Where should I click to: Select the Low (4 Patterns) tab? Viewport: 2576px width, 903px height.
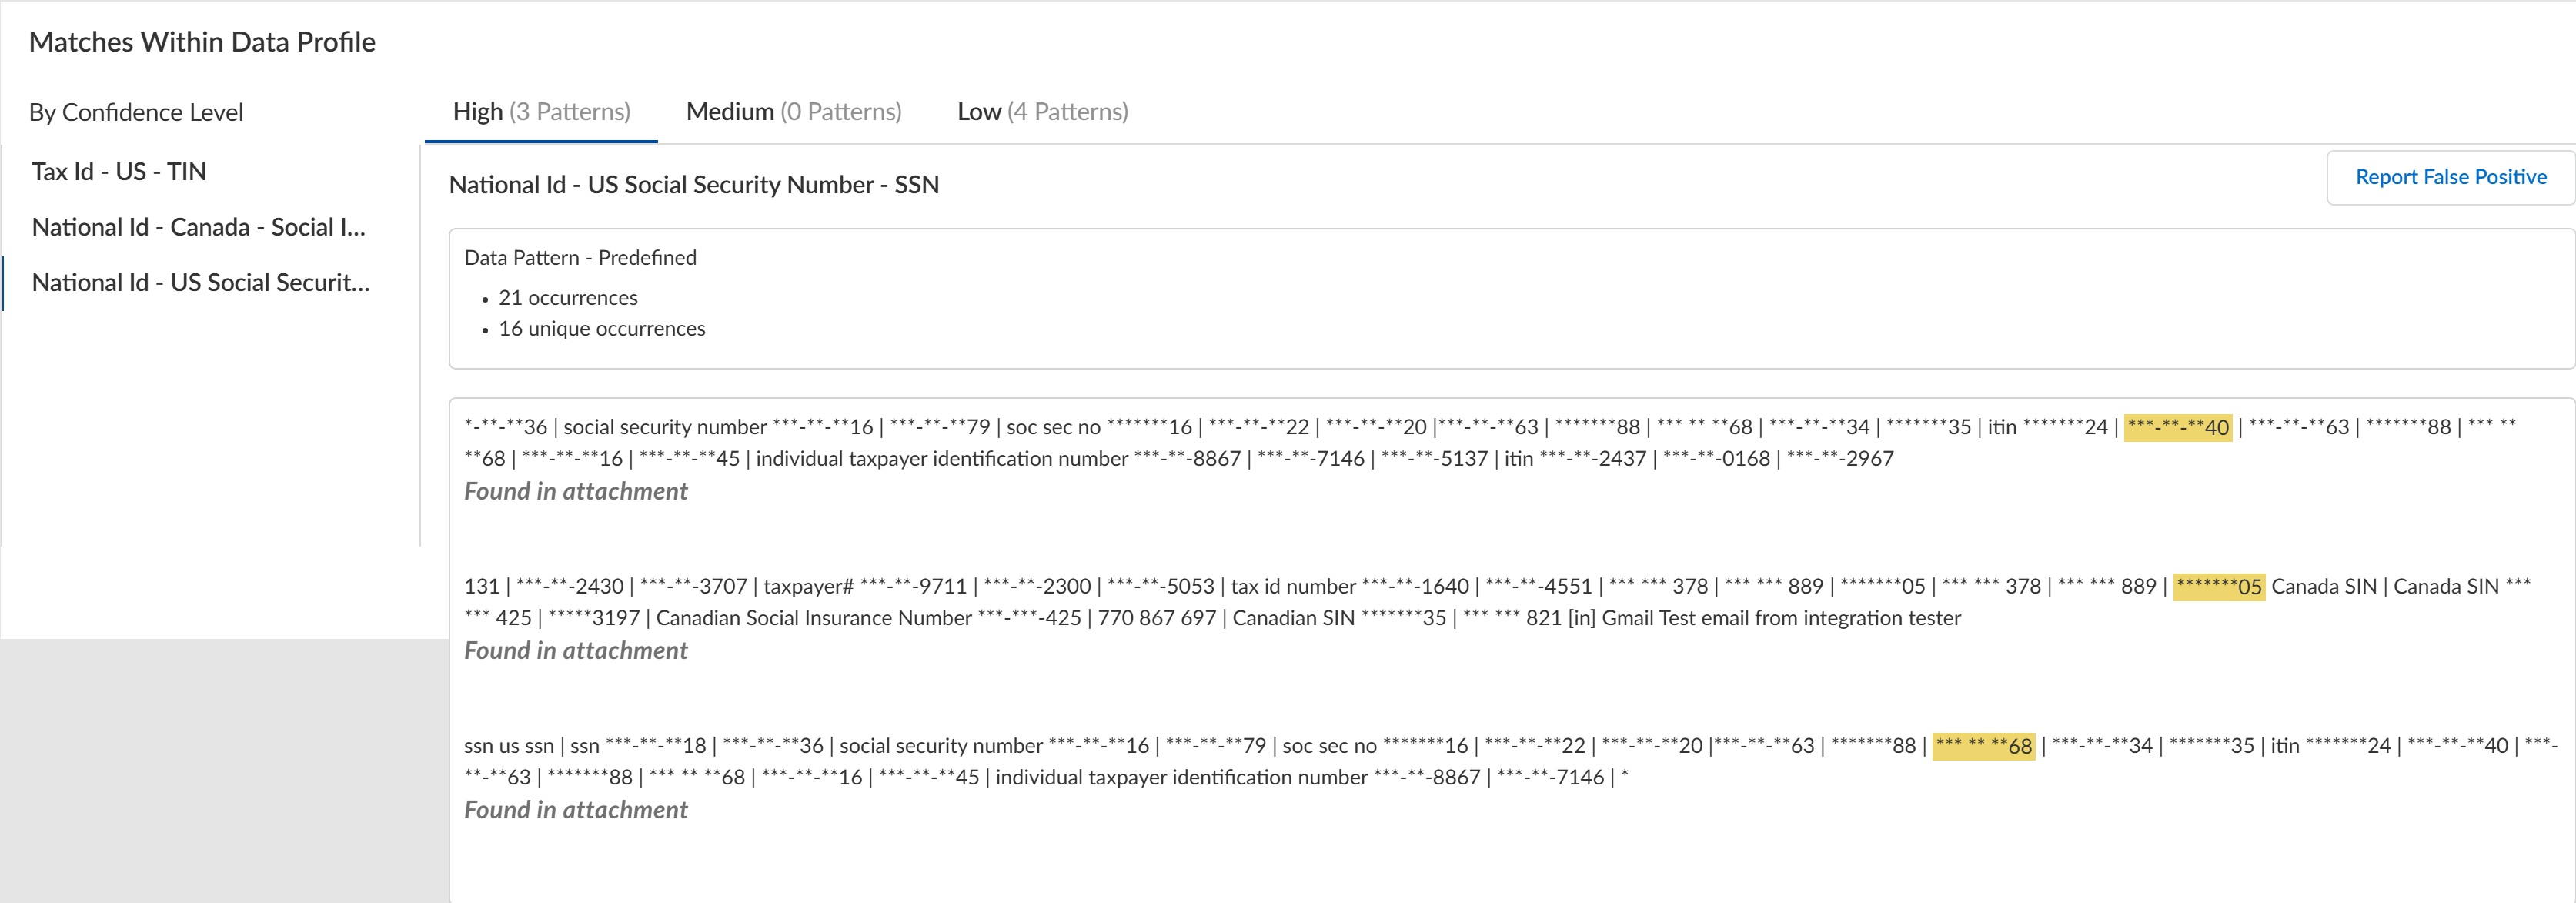tap(1042, 112)
